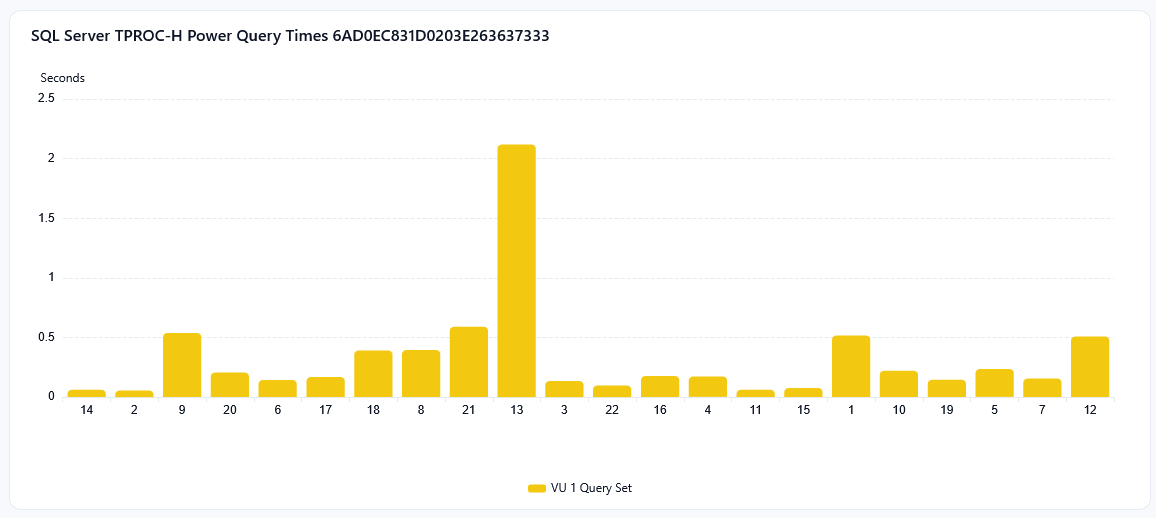The image size is (1156, 518).
Task: Select the bar for query 1
Action: [x=851, y=366]
